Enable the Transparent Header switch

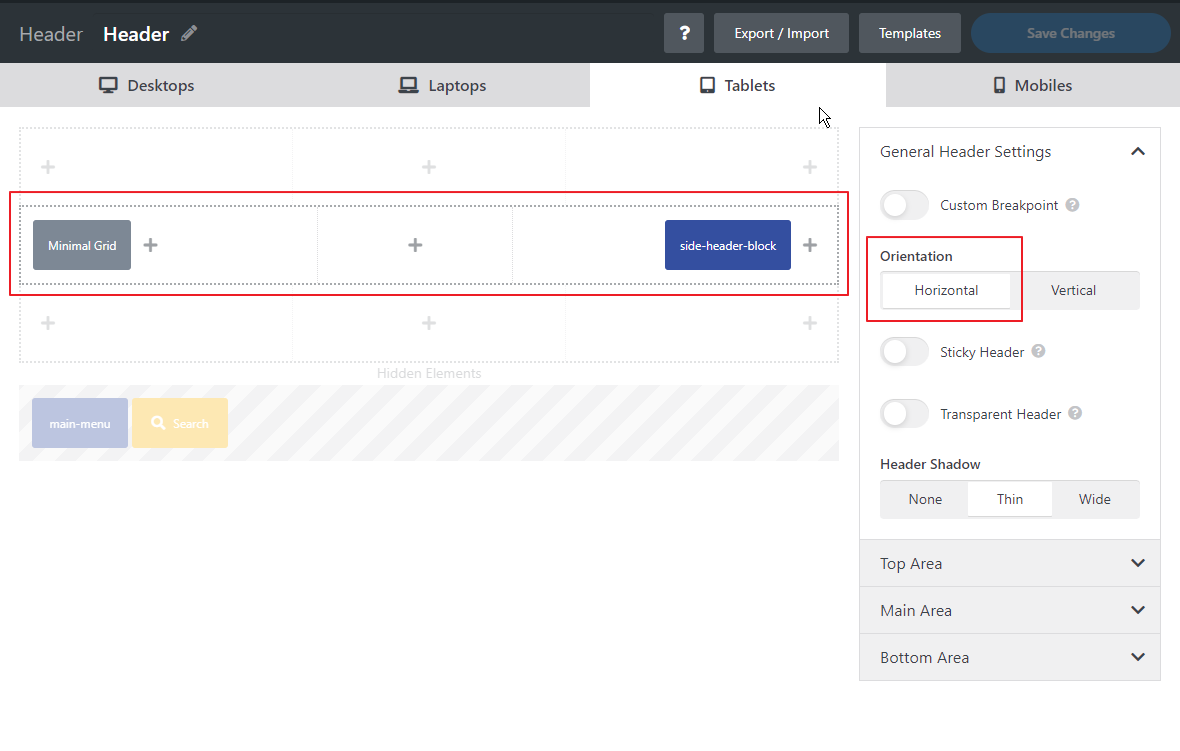coord(905,413)
